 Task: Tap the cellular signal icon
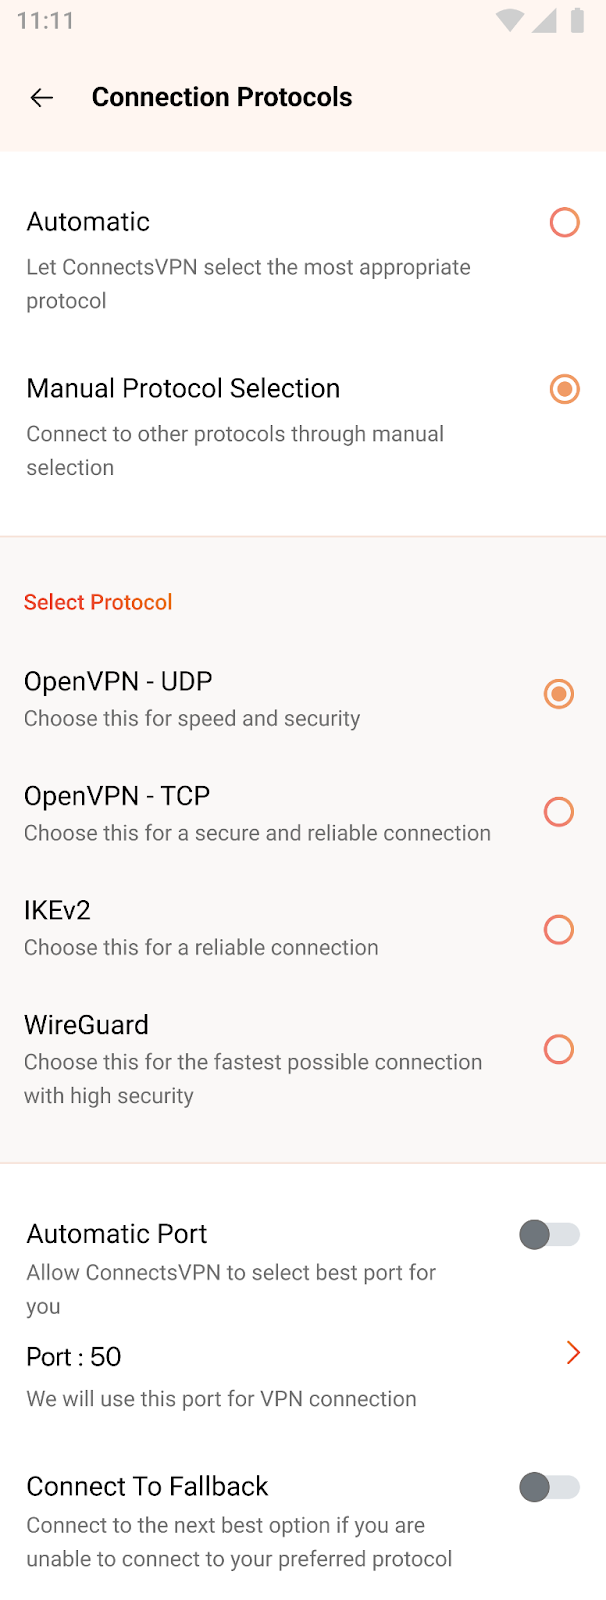click(x=544, y=21)
